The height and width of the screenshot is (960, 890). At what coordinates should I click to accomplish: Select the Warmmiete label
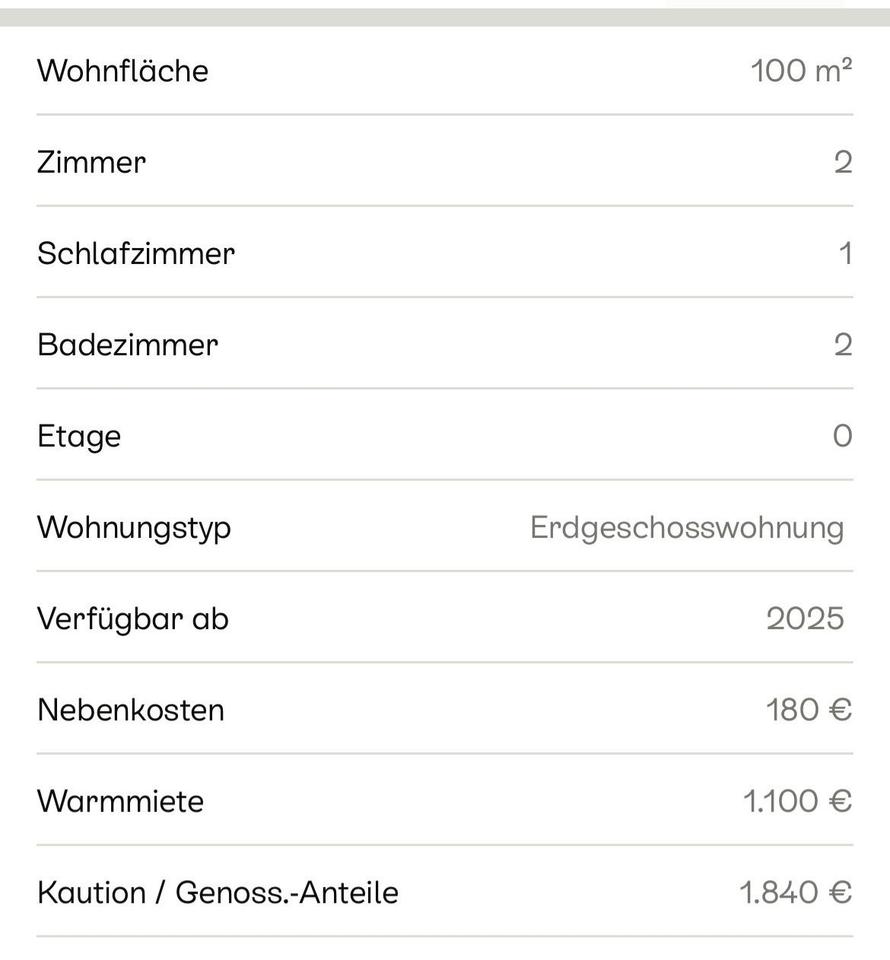(120, 801)
